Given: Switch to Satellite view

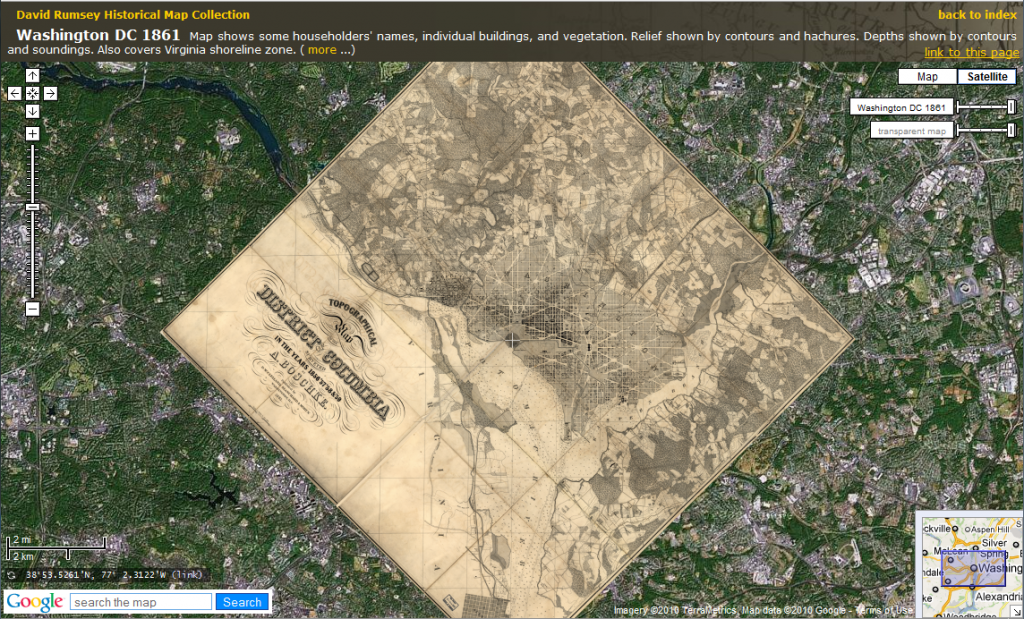Looking at the screenshot, I should coord(987,76).
